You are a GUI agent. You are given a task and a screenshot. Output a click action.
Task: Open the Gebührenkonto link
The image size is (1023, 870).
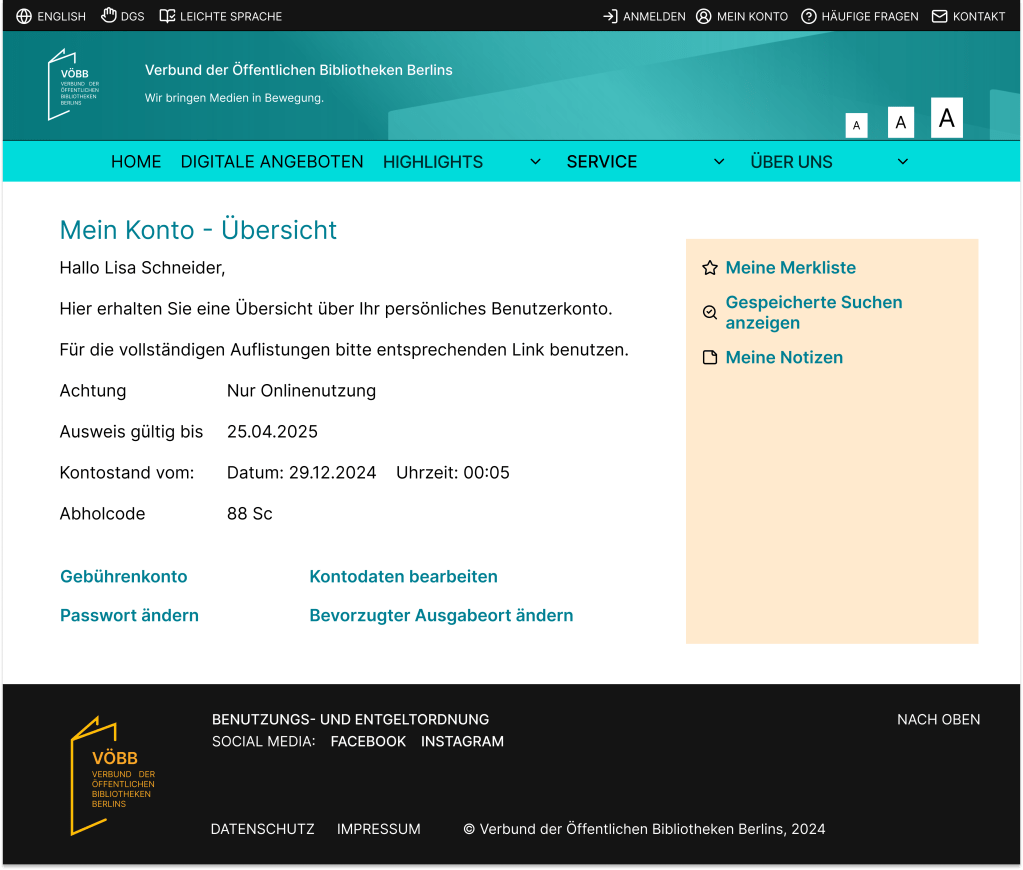click(124, 577)
